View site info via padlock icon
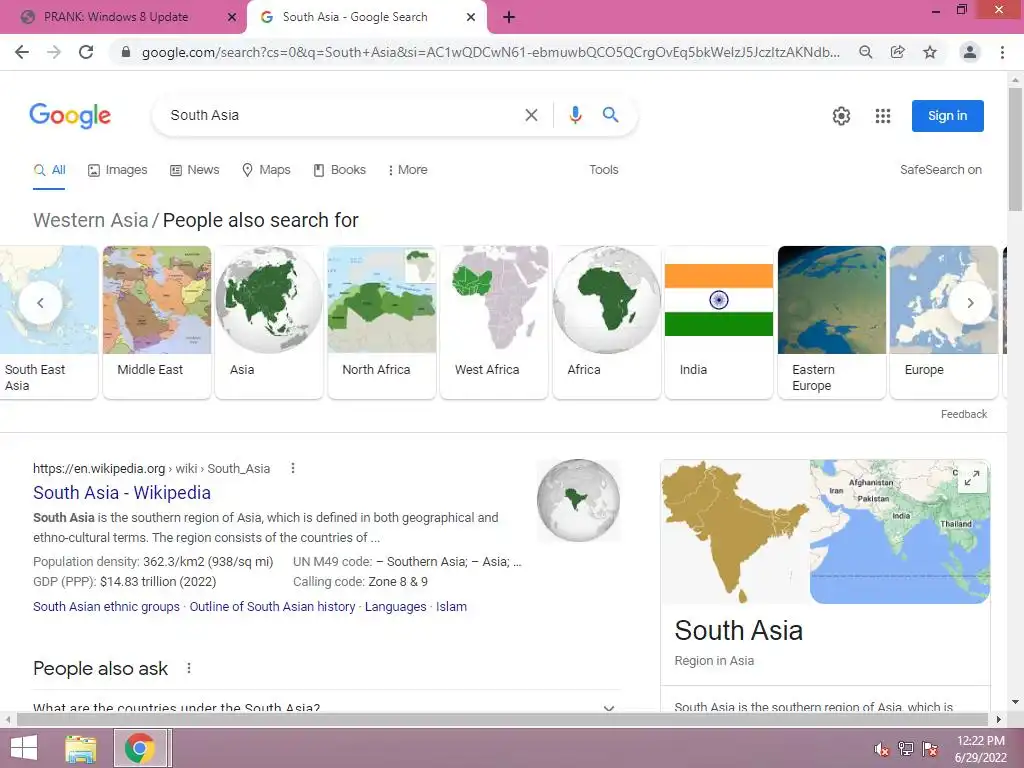The width and height of the screenshot is (1024, 768). pos(126,52)
